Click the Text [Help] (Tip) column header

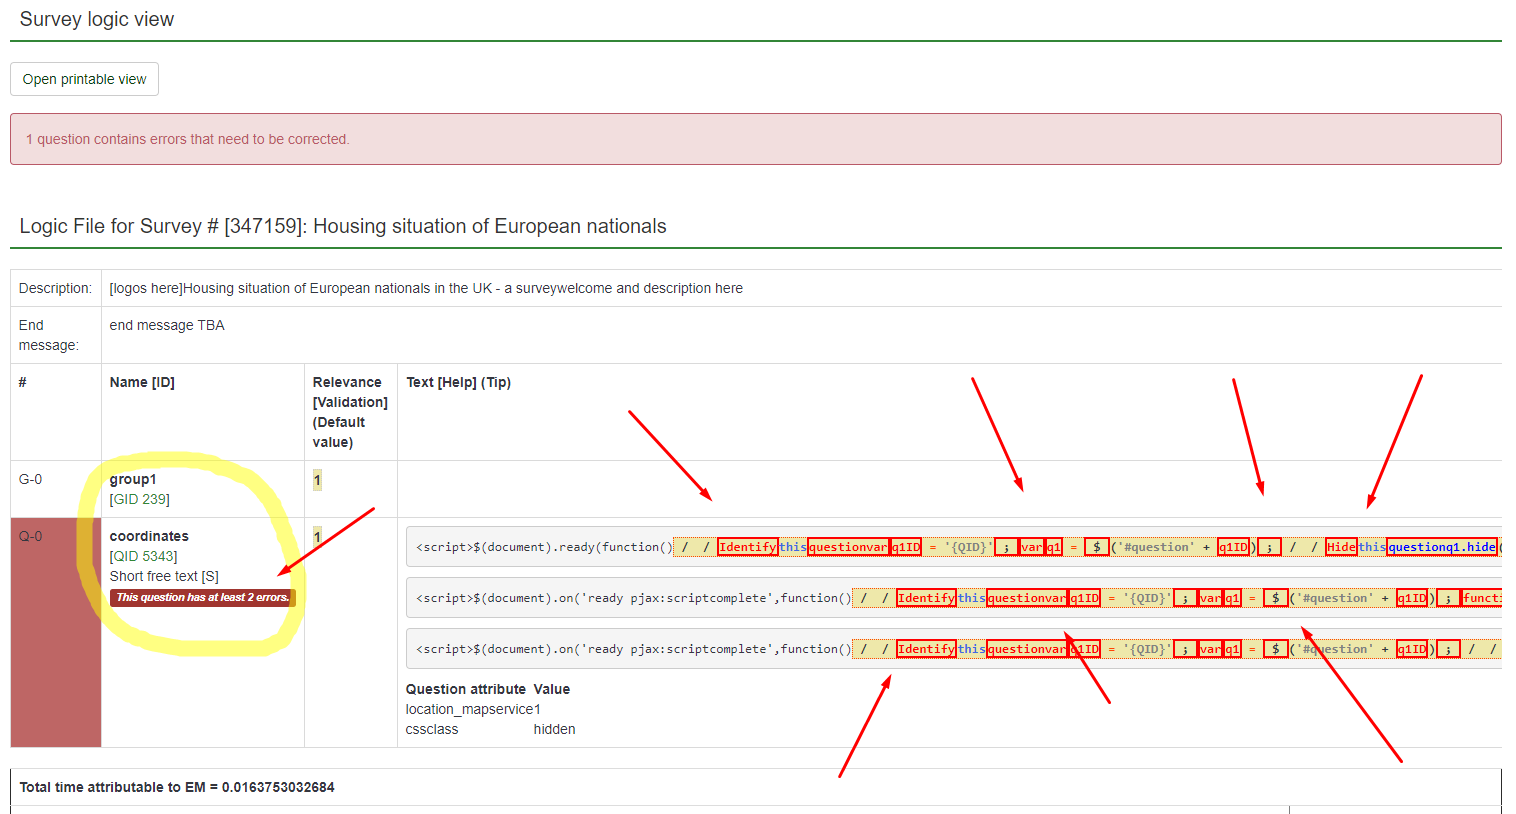[x=458, y=382]
